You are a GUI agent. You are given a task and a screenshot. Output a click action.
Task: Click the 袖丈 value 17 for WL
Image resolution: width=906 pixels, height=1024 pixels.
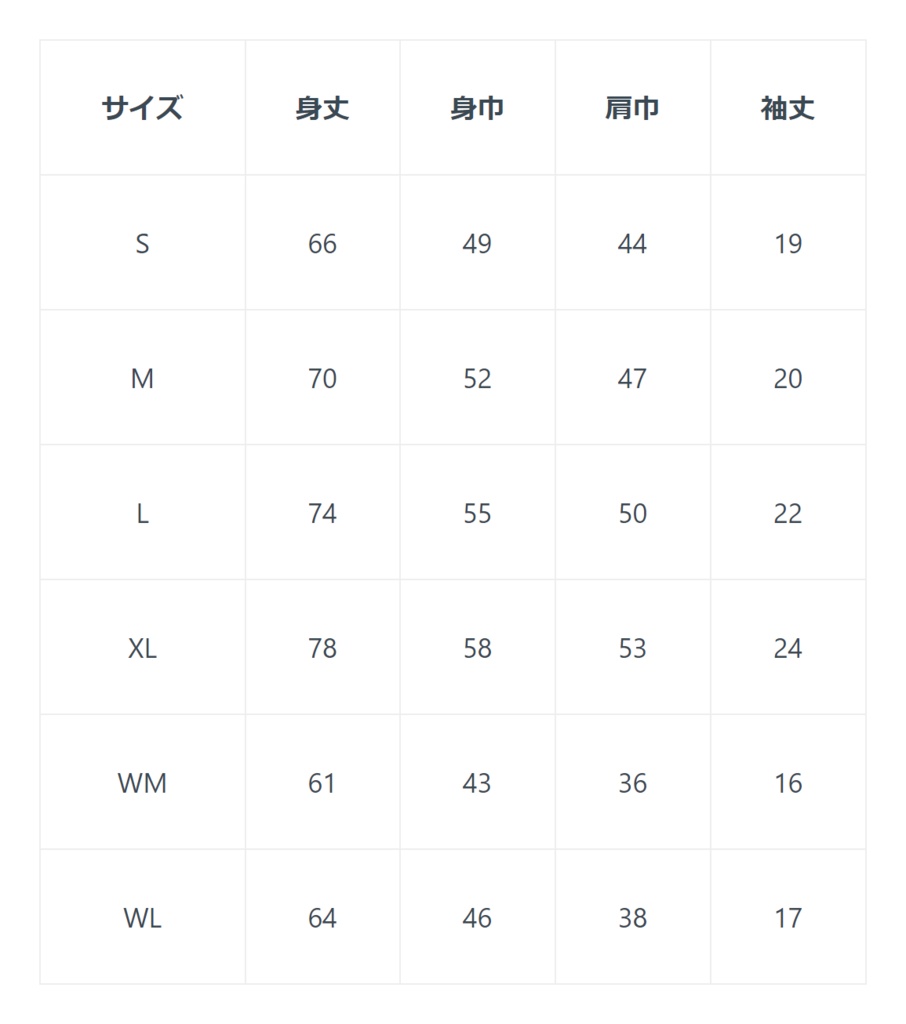[x=788, y=918]
